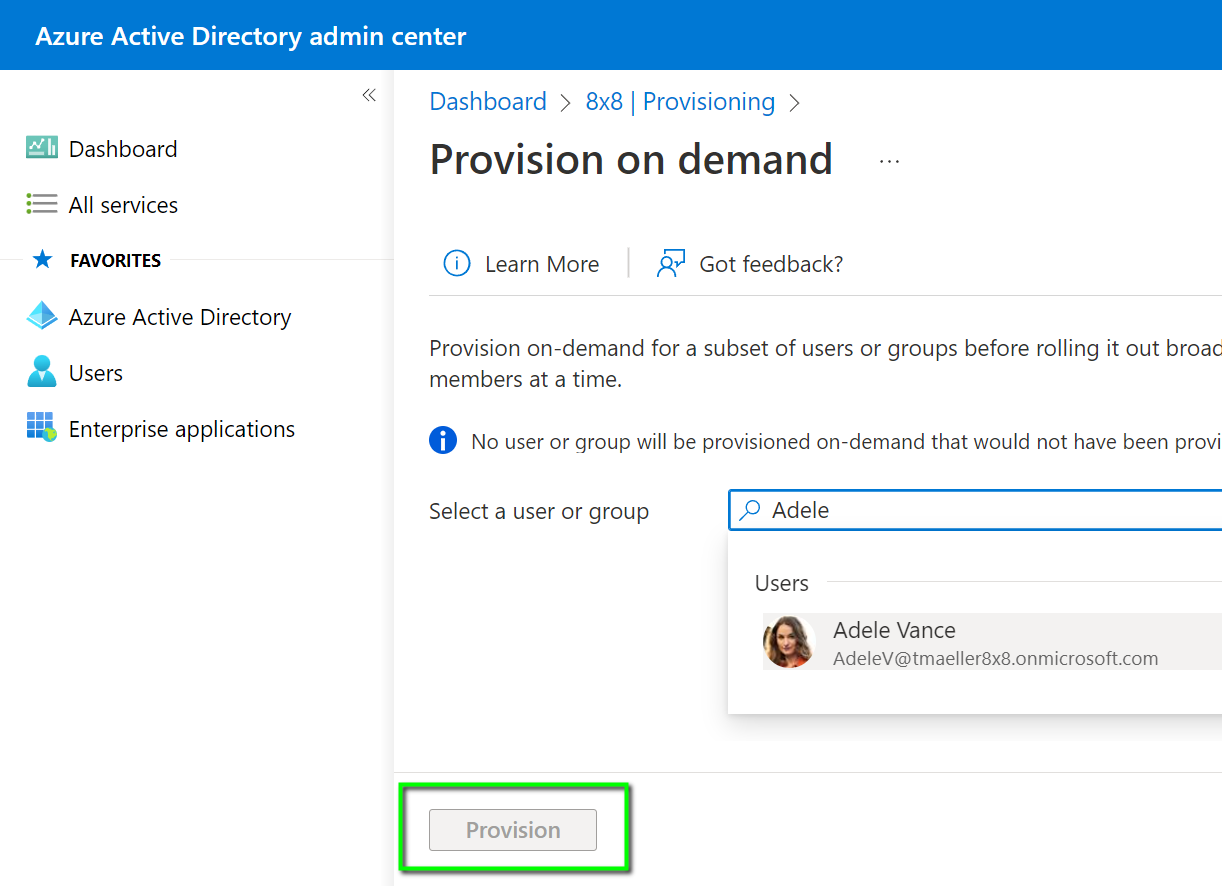
Task: Click the search magnifier icon
Action: pos(749,511)
